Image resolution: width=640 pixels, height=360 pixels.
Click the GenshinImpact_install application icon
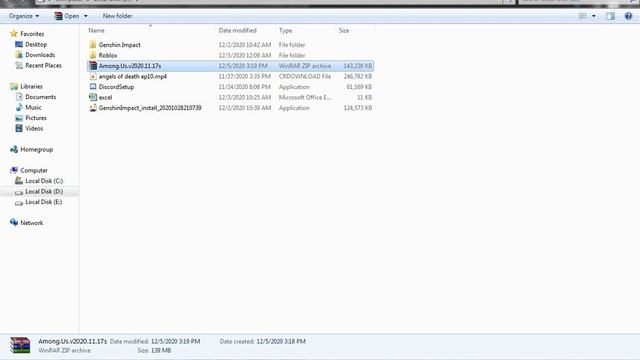coord(93,108)
